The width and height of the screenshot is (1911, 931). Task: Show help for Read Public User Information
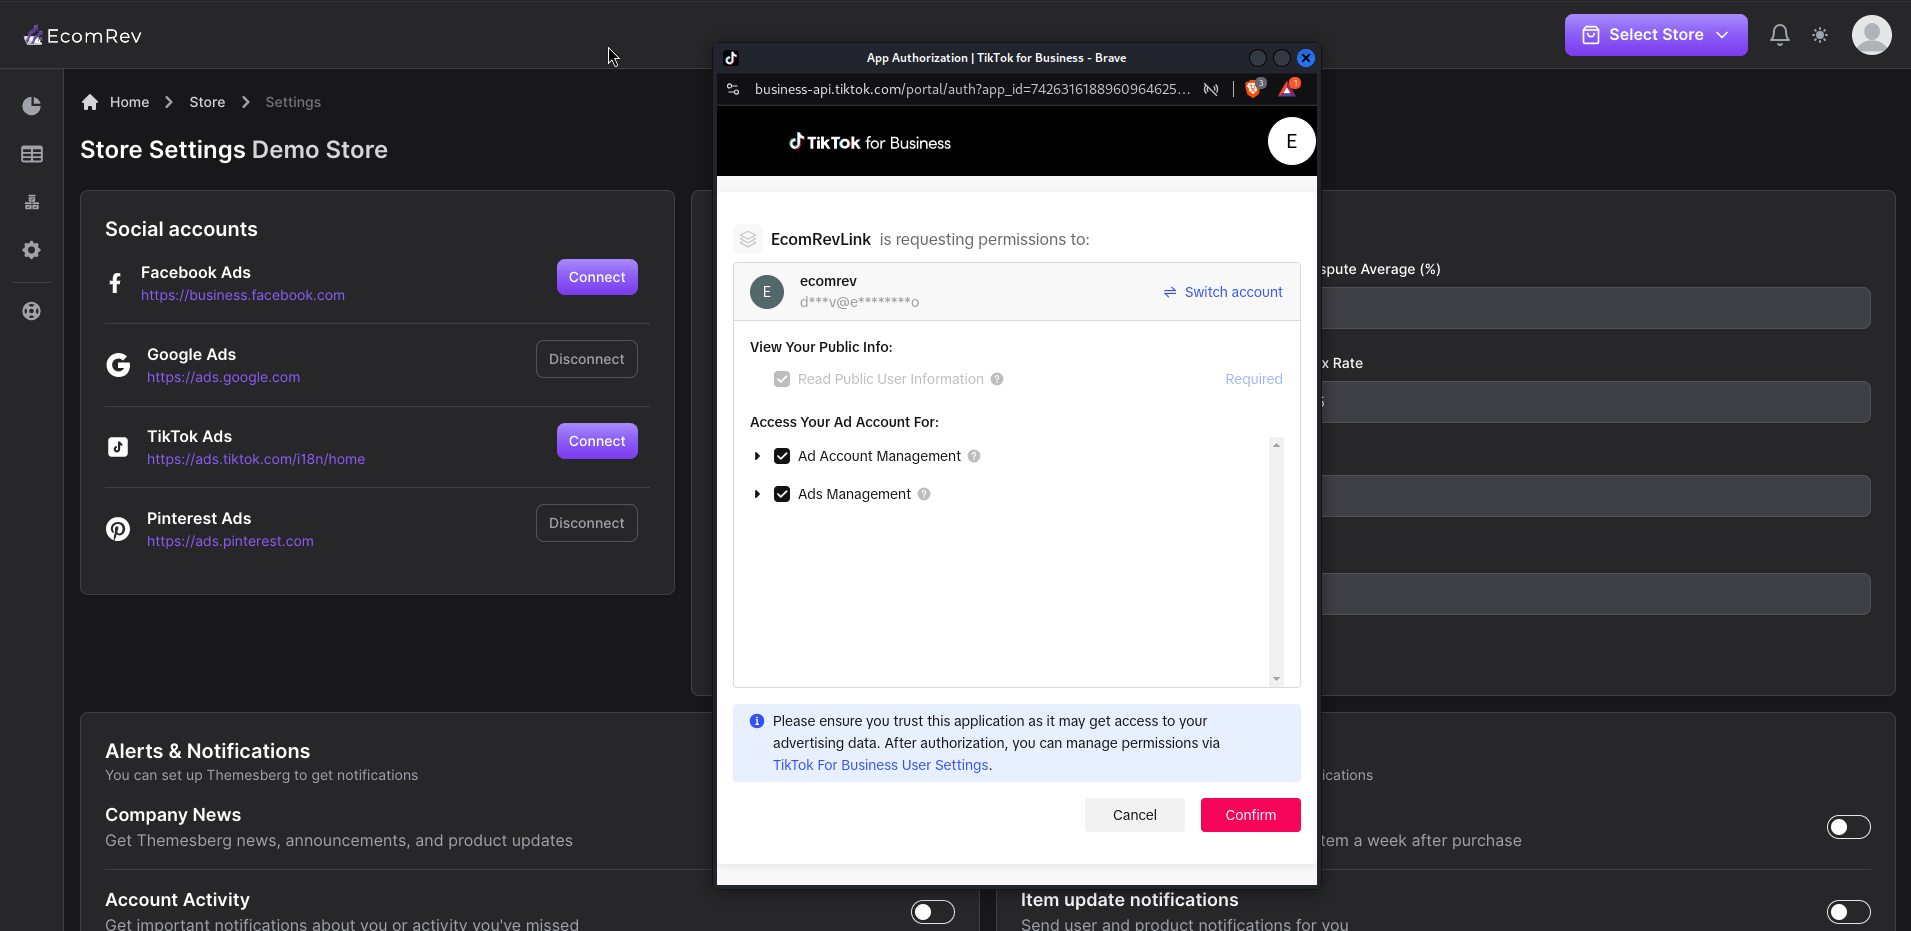click(x=997, y=379)
